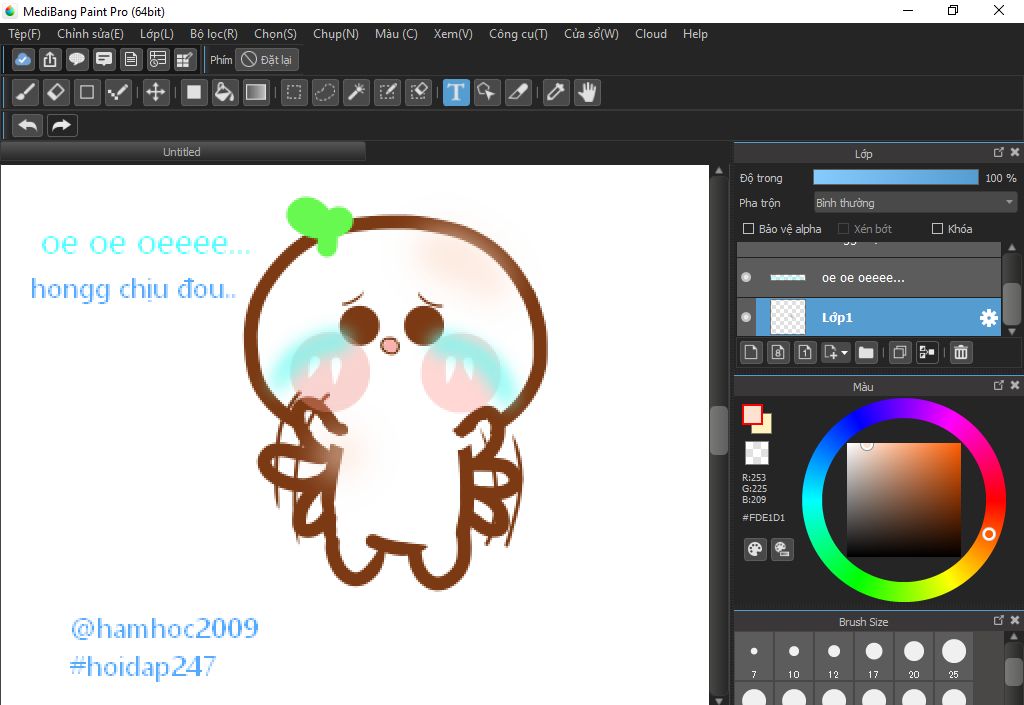This screenshot has width=1024, height=705.
Task: Expand the add-layer dropdown arrow
Action: point(844,352)
